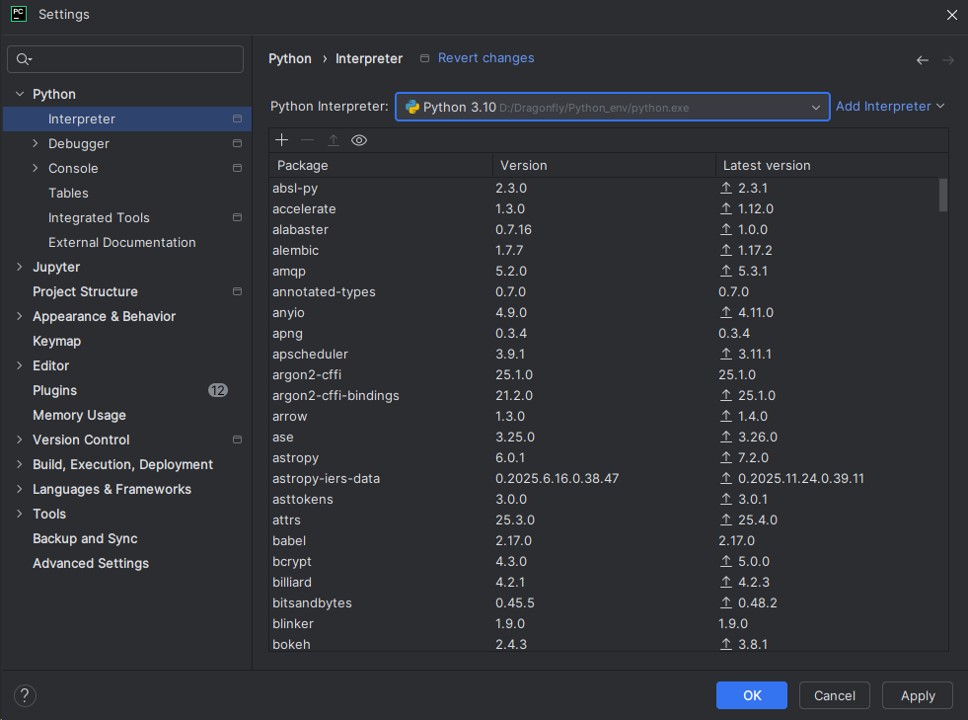
Task: Select the argon2-cffi-bindings package row
Action: pos(604,395)
